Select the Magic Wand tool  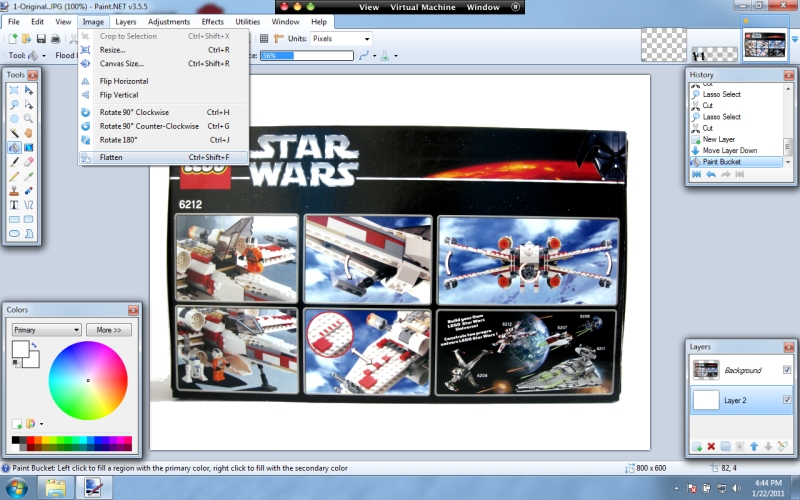pyautogui.click(x=14, y=133)
